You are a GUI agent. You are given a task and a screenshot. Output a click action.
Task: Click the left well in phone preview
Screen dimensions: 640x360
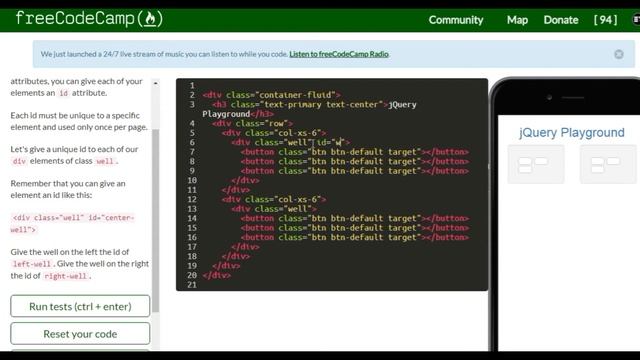coord(536,164)
